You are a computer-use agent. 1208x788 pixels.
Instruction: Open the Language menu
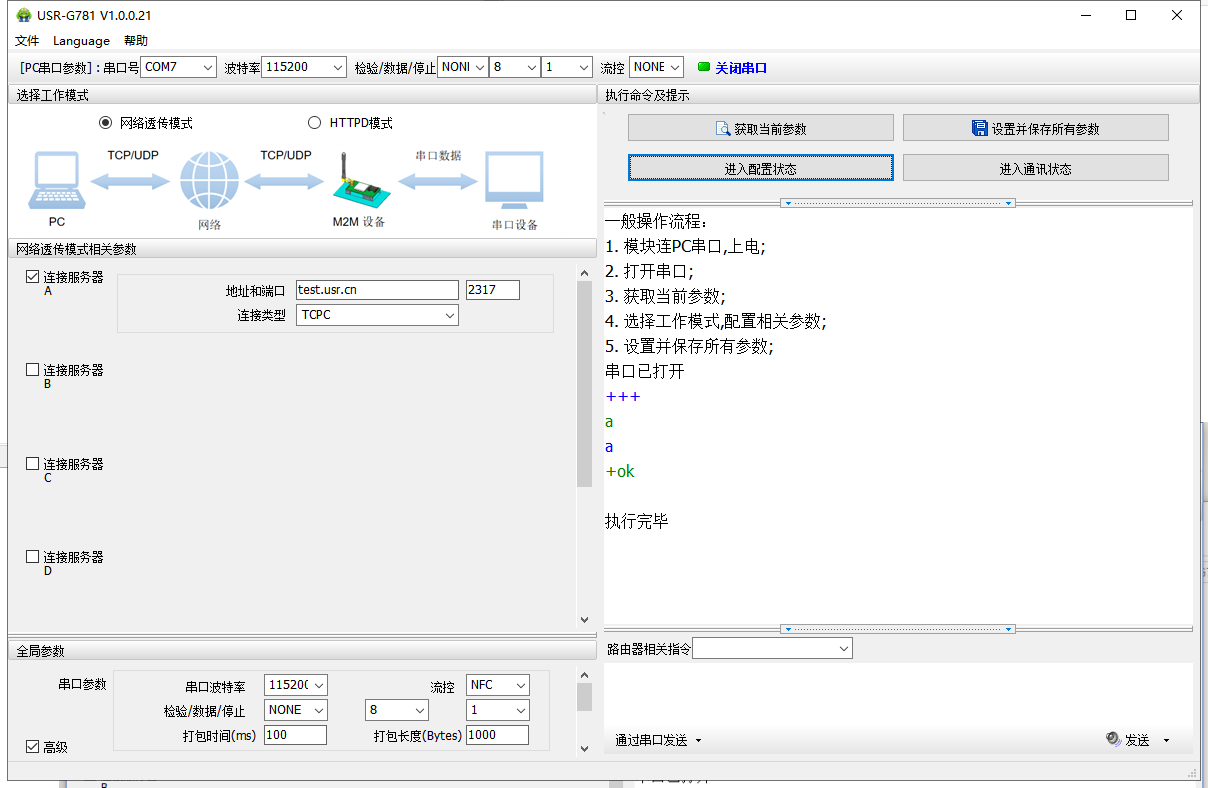pyautogui.click(x=81, y=41)
